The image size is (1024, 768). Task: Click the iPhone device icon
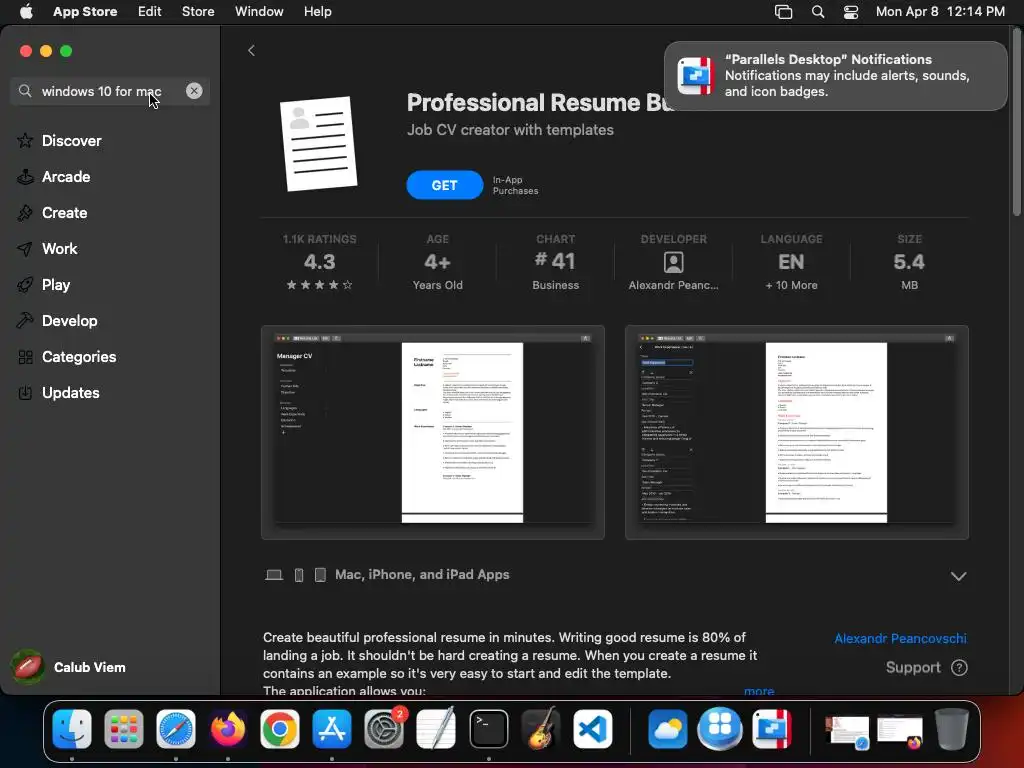click(x=298, y=575)
